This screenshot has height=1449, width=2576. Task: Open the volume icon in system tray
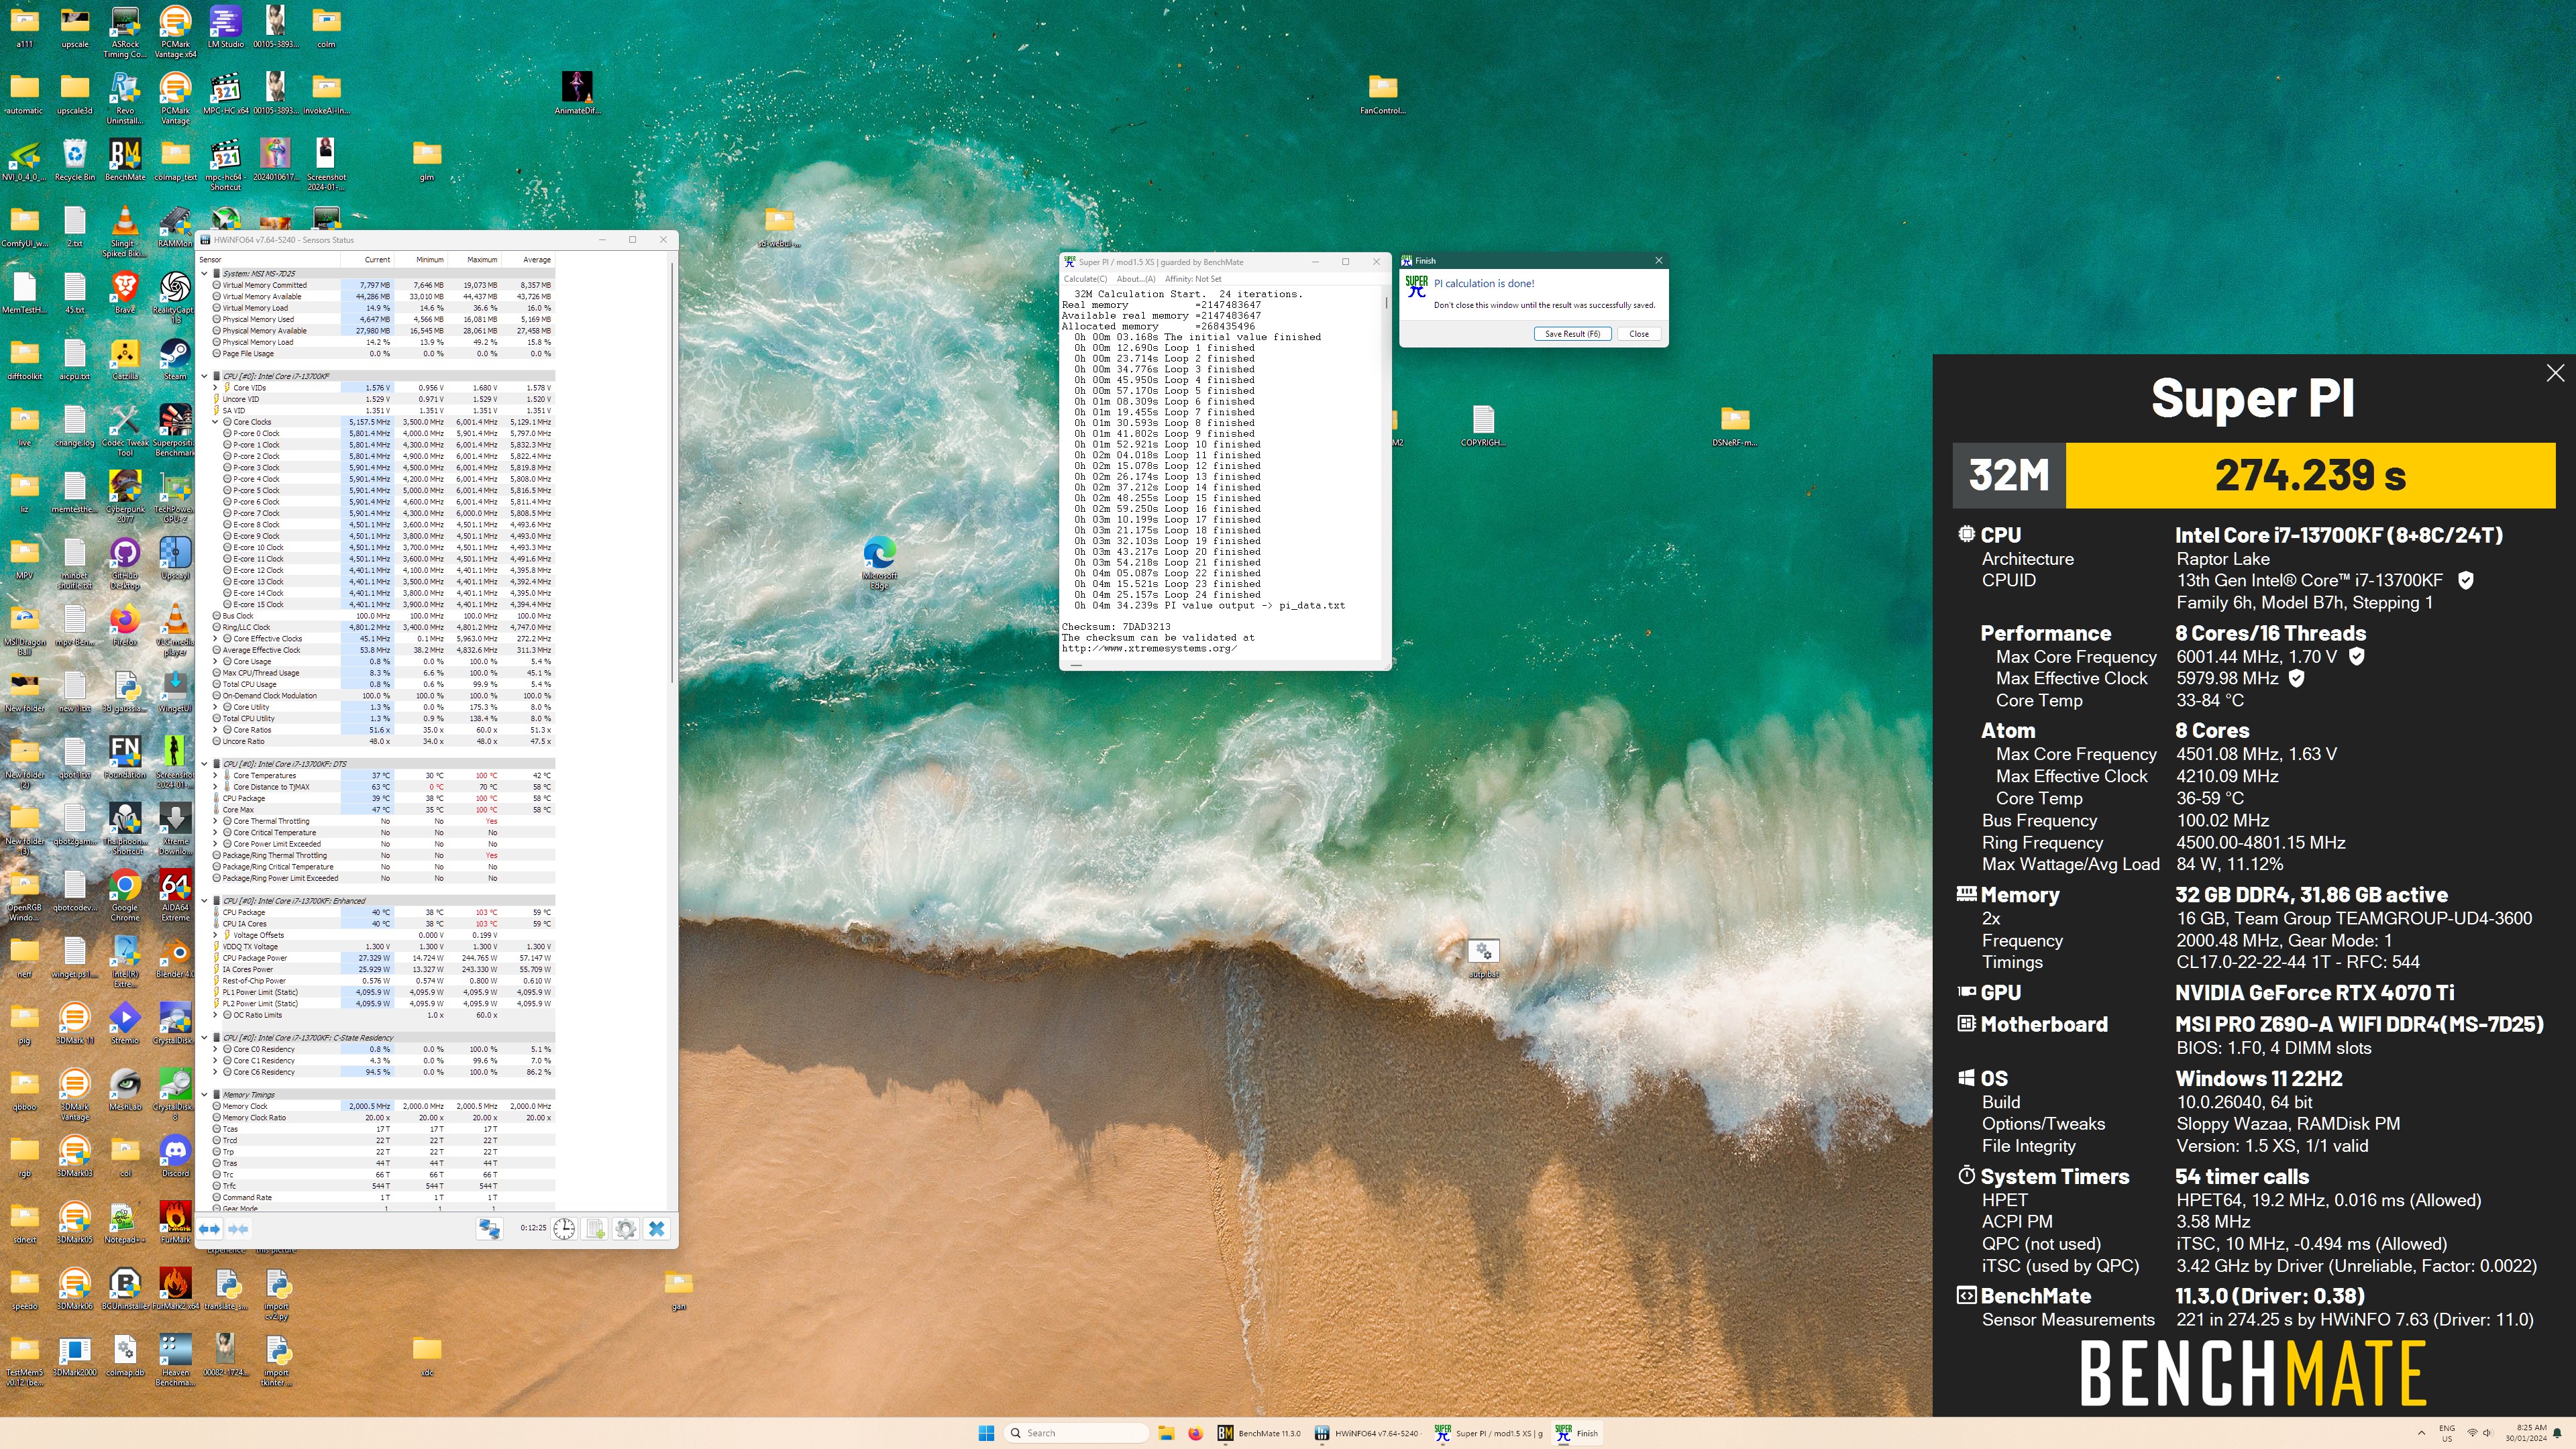pyautogui.click(x=2488, y=1433)
